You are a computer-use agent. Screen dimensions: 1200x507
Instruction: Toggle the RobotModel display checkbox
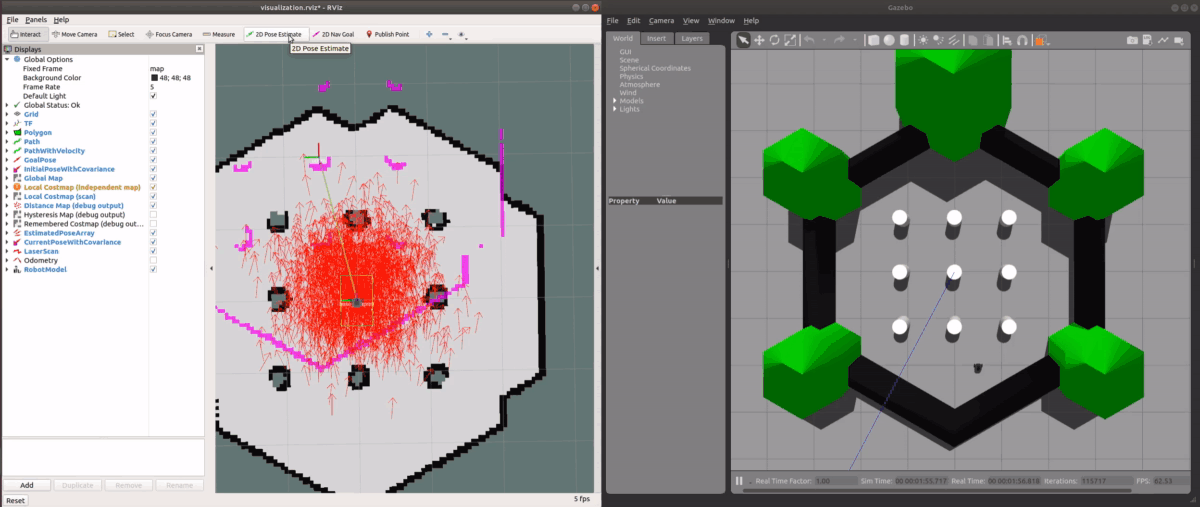[x=153, y=269]
